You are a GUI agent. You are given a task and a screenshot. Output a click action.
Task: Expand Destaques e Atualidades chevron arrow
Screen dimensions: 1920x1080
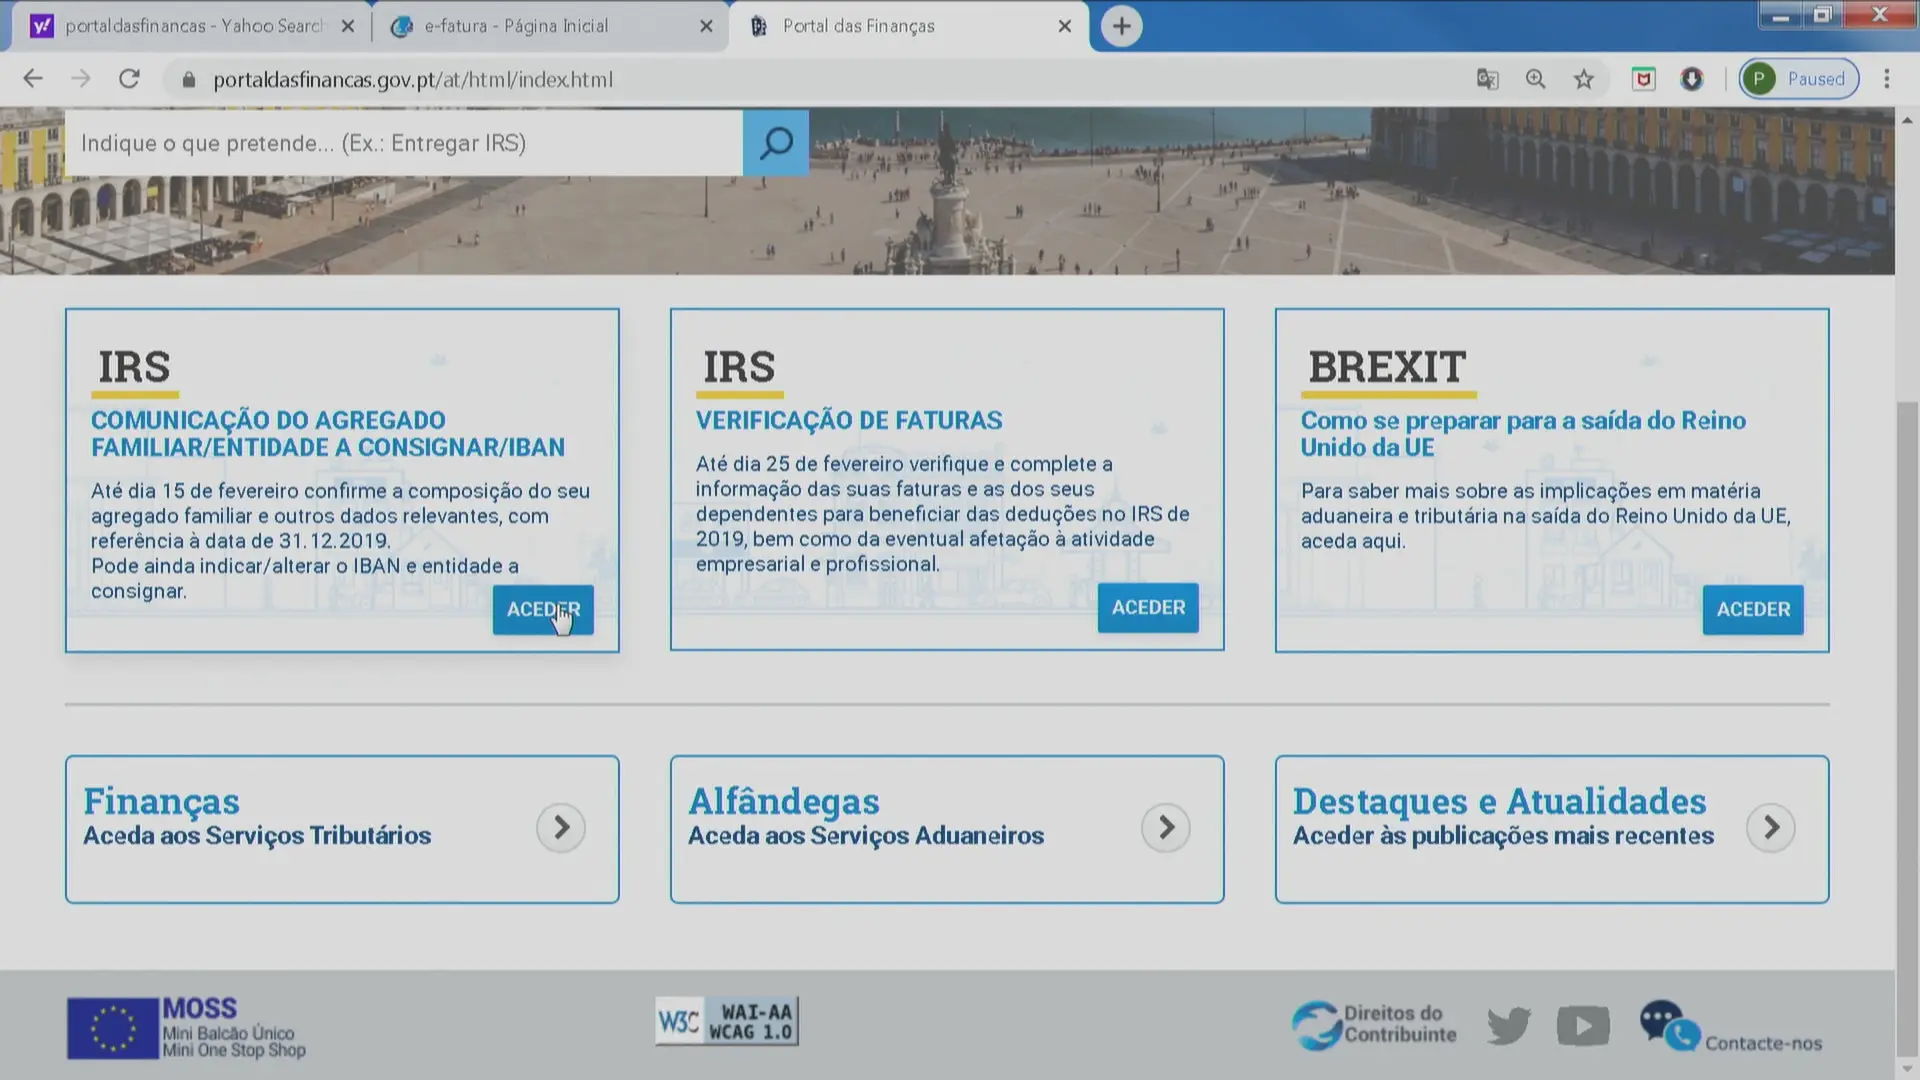point(1771,828)
